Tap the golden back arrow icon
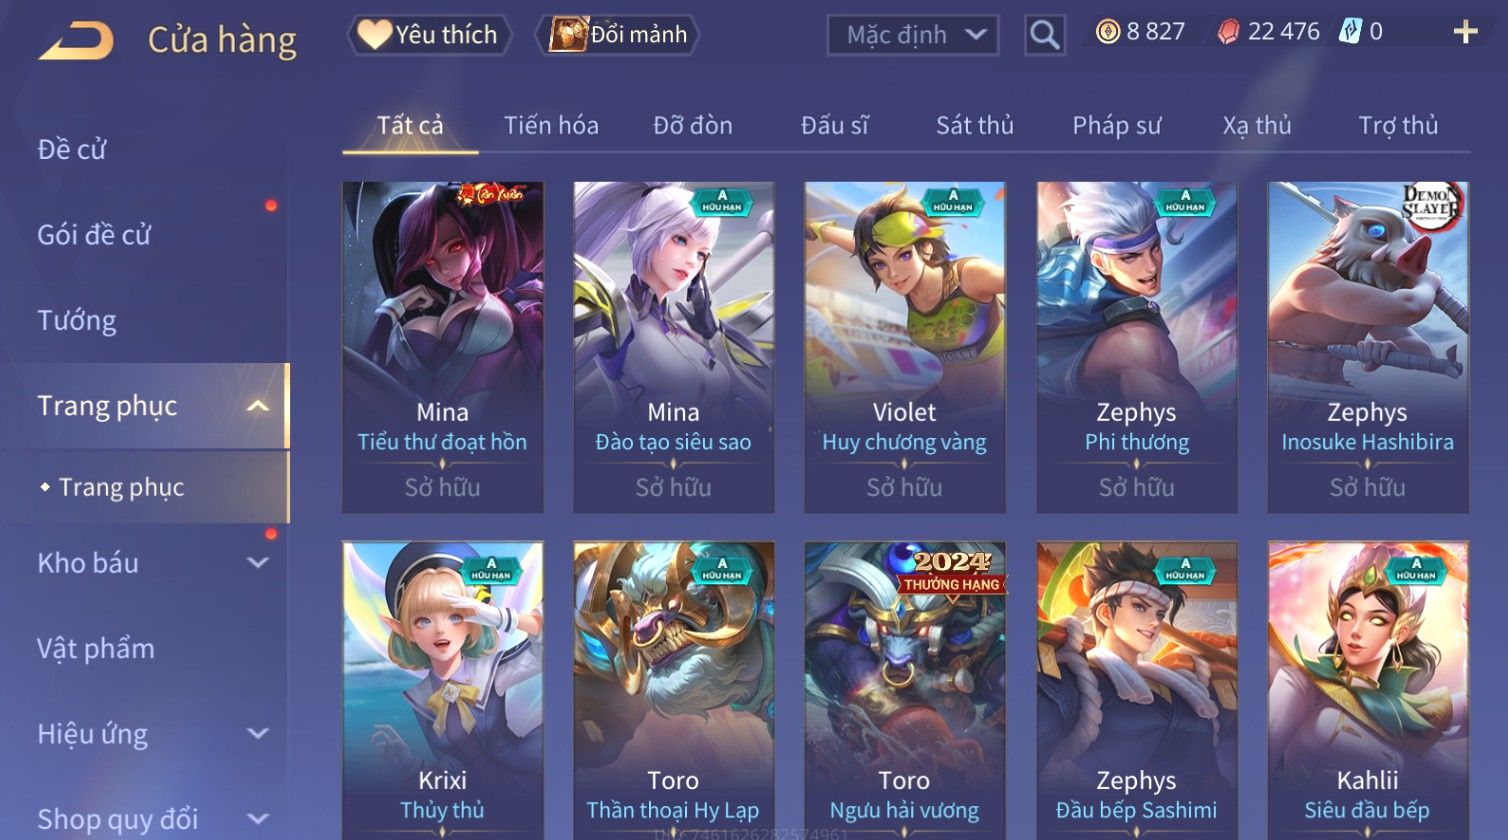Image resolution: width=1508 pixels, height=840 pixels. coord(76,41)
